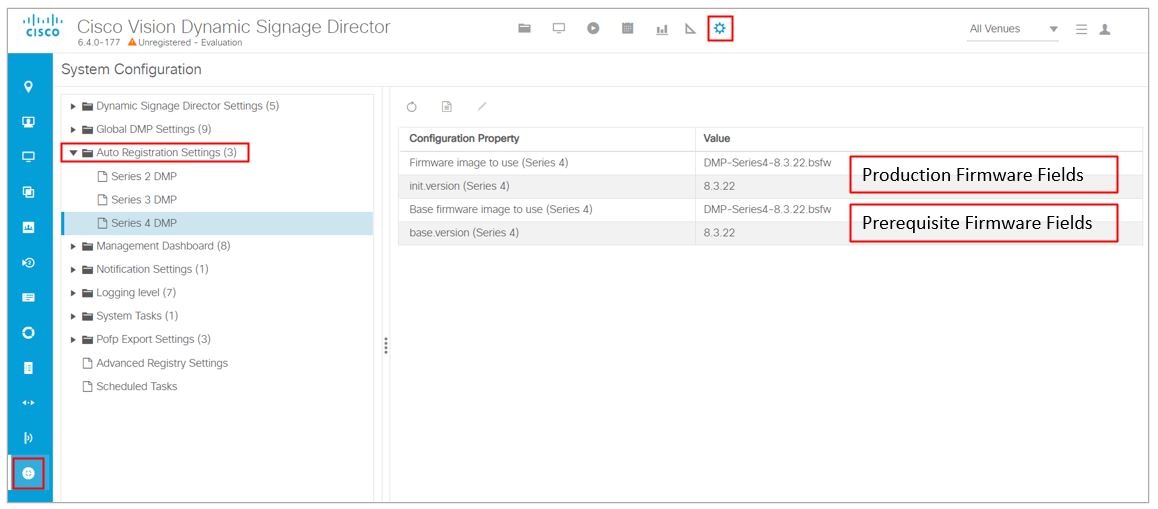Select Series 3 DMP in the tree
The height and width of the screenshot is (509, 1158).
click(144, 199)
